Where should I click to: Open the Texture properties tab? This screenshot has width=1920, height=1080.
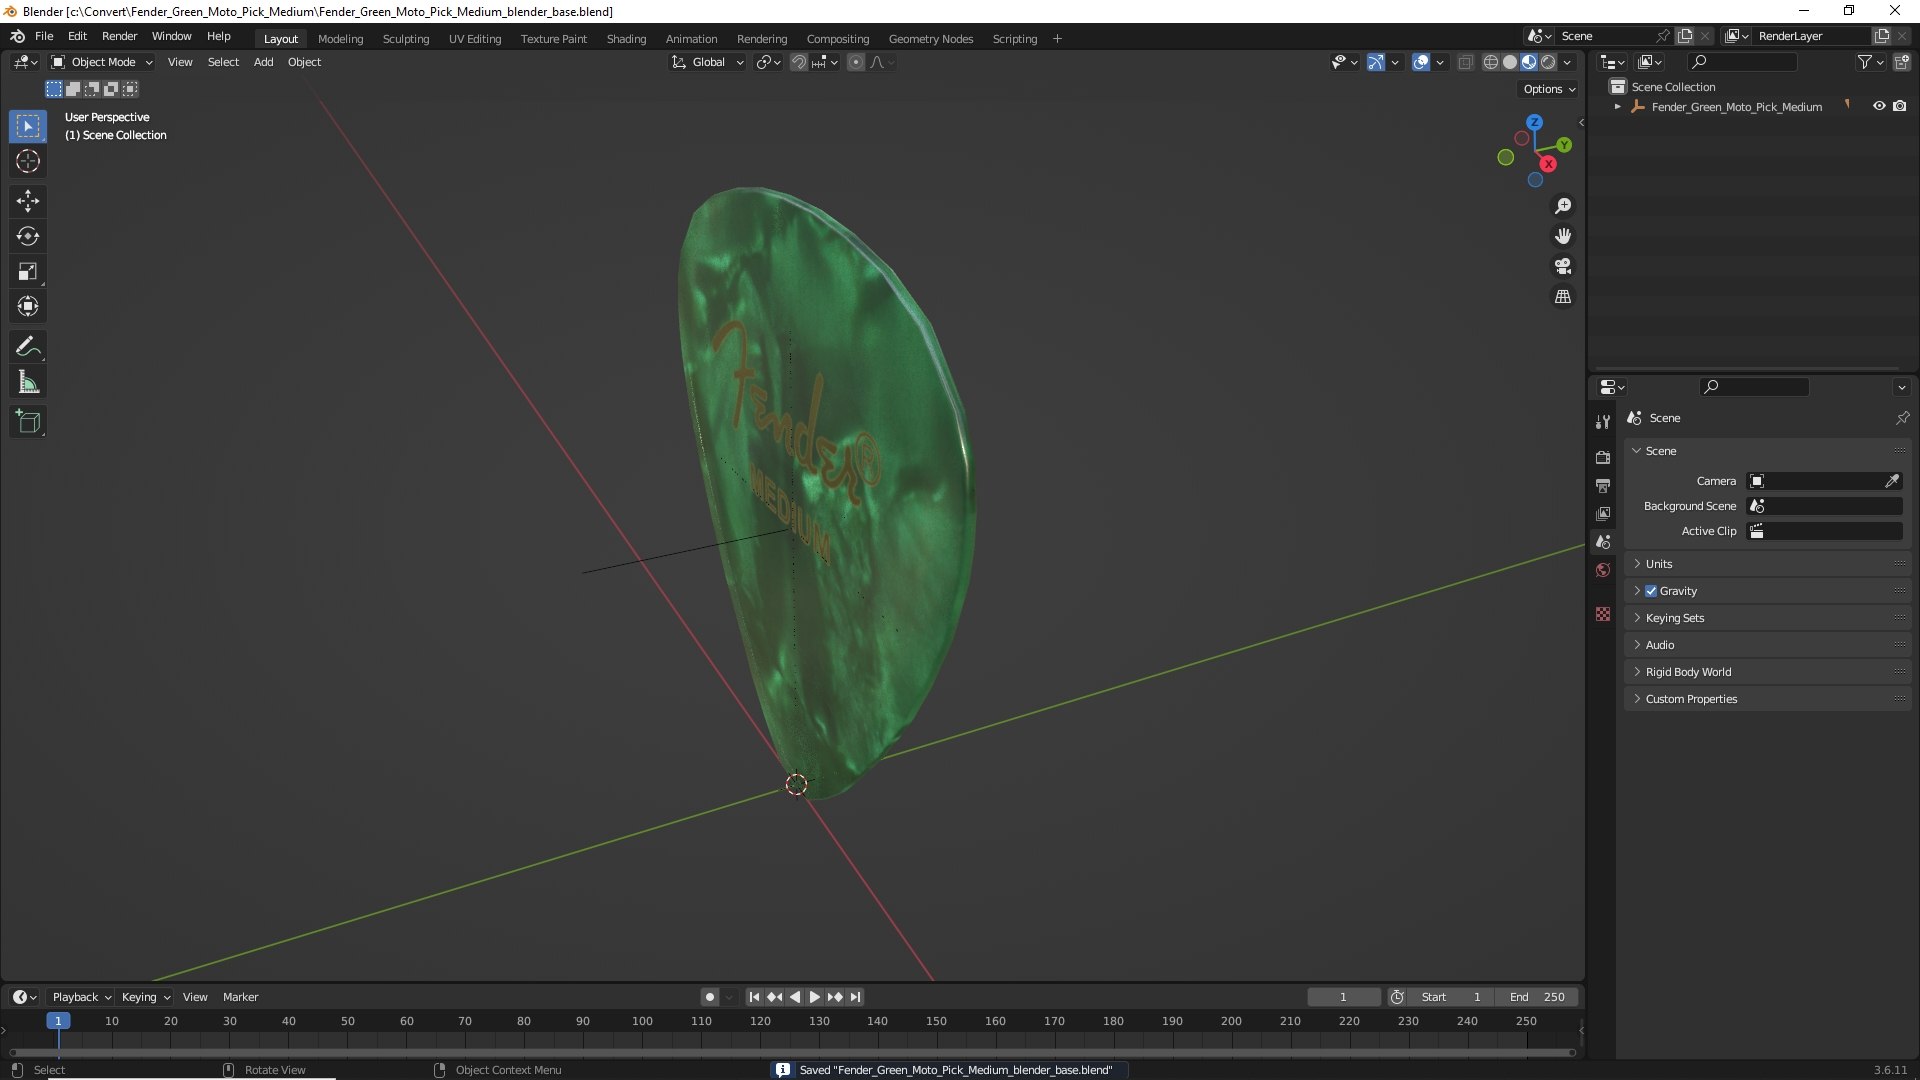[x=1603, y=614]
